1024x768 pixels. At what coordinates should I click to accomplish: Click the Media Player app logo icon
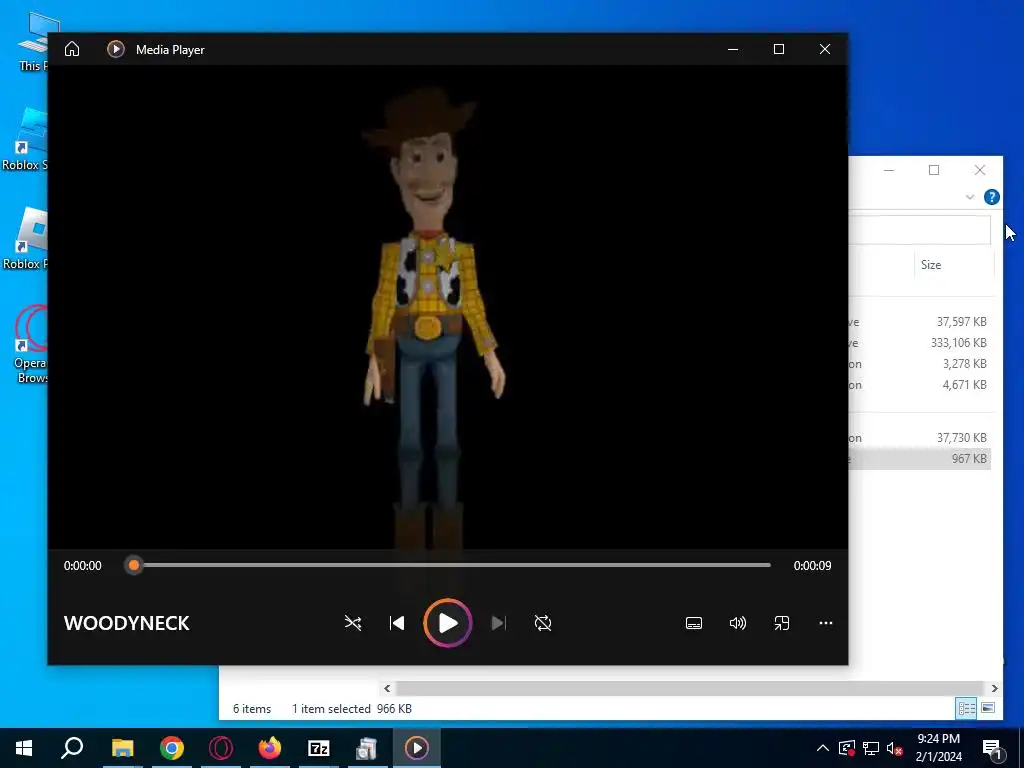click(116, 49)
